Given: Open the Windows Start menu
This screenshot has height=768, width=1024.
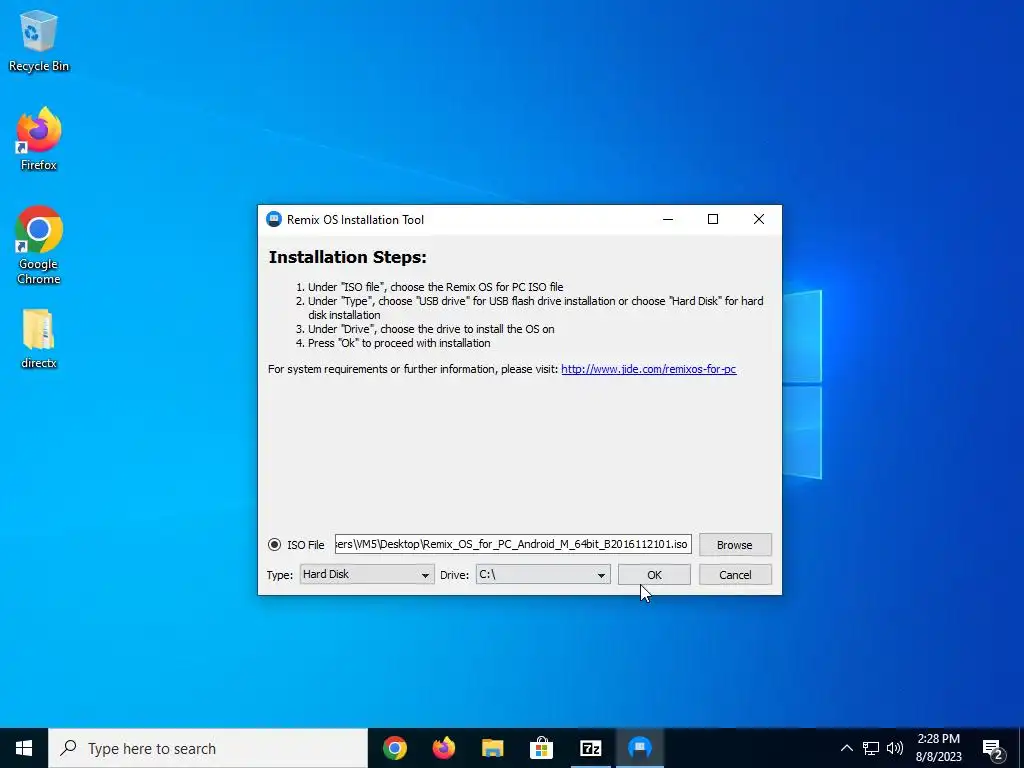Looking at the screenshot, I should [x=24, y=748].
